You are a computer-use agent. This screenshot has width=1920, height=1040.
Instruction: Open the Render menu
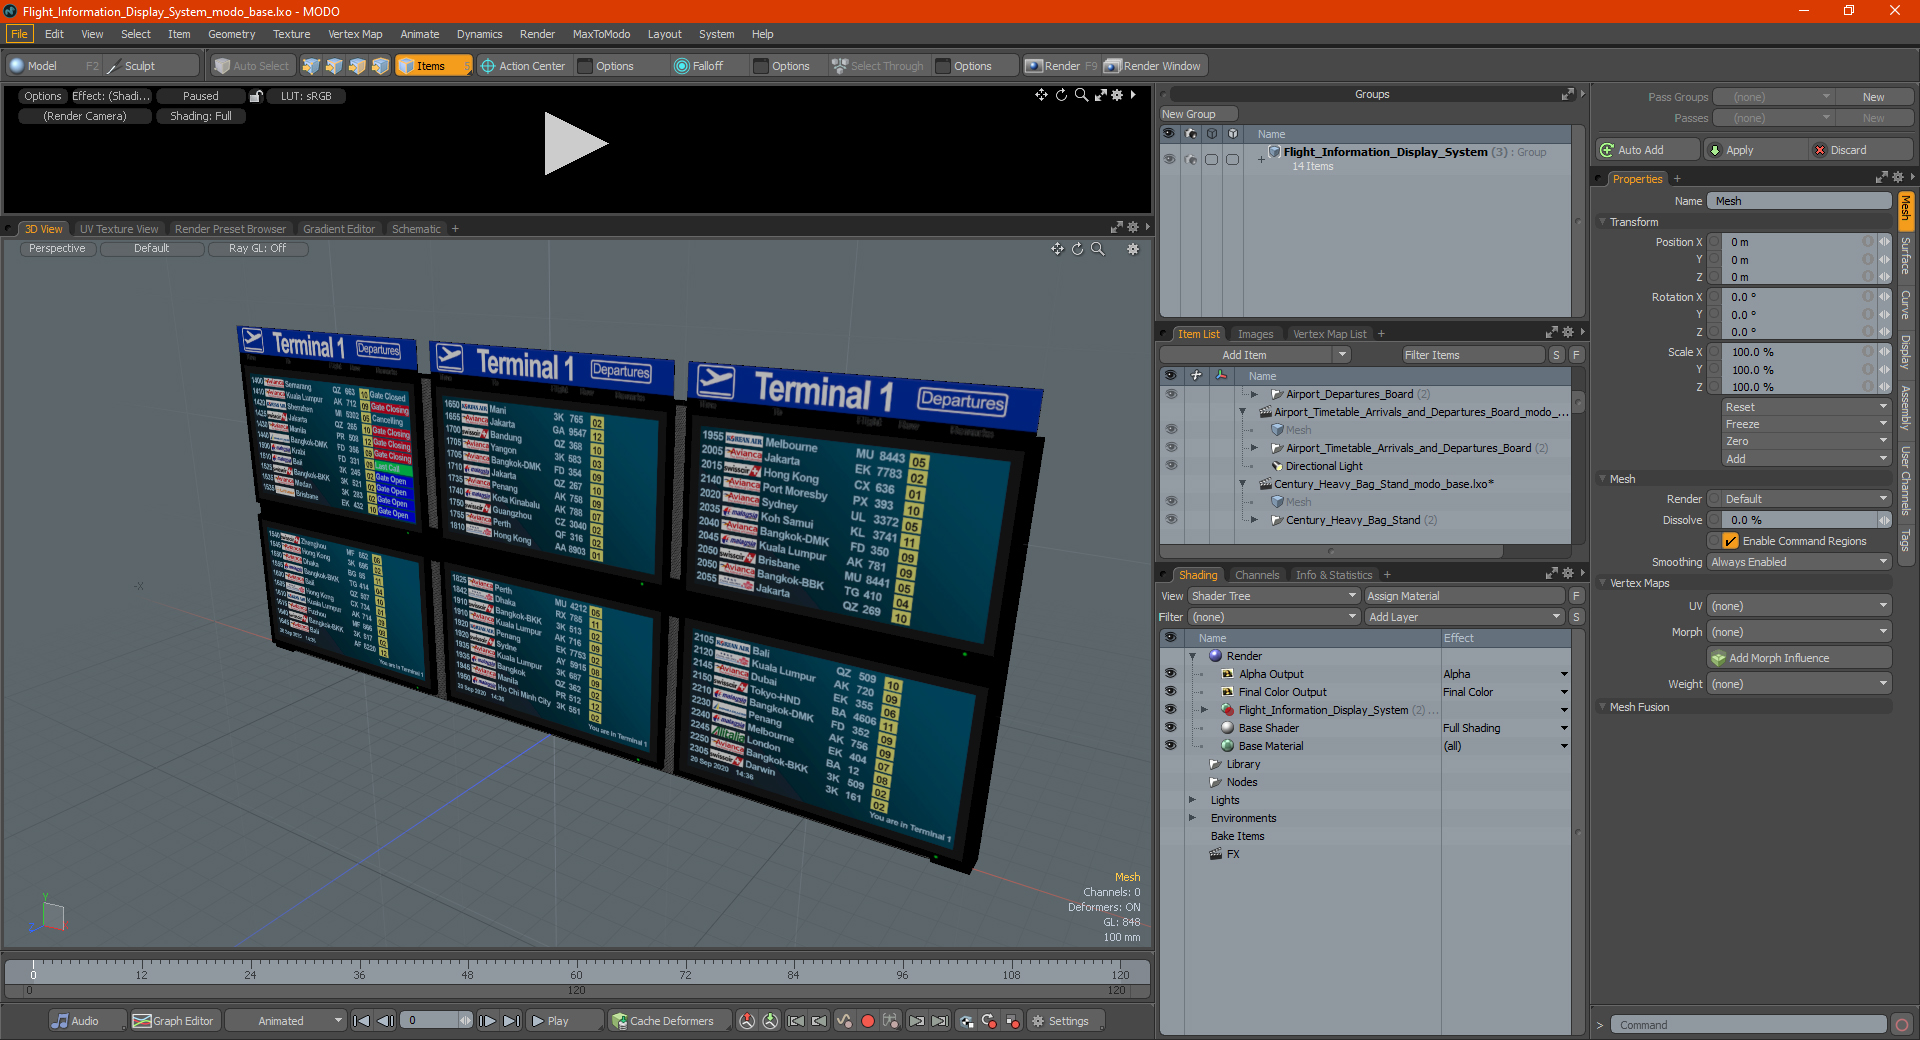click(x=537, y=34)
